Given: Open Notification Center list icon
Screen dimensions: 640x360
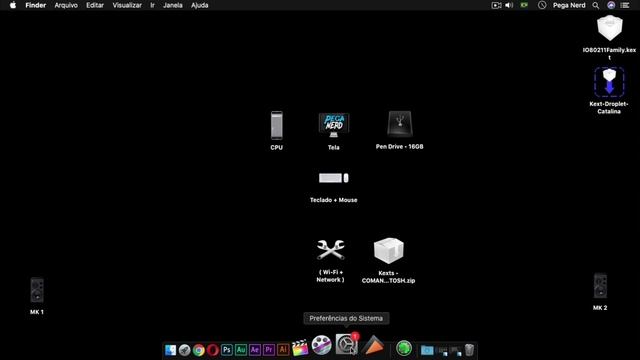Looking at the screenshot, I should pos(625,5).
